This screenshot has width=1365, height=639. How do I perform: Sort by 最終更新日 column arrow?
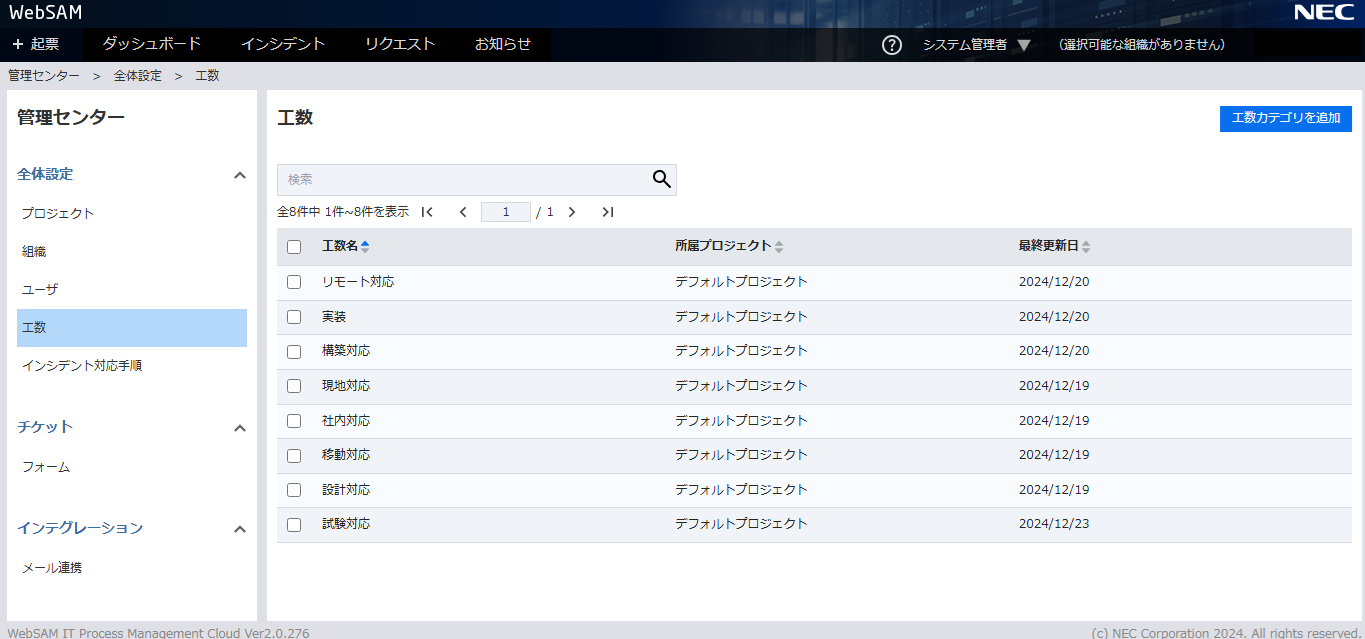click(x=1086, y=246)
